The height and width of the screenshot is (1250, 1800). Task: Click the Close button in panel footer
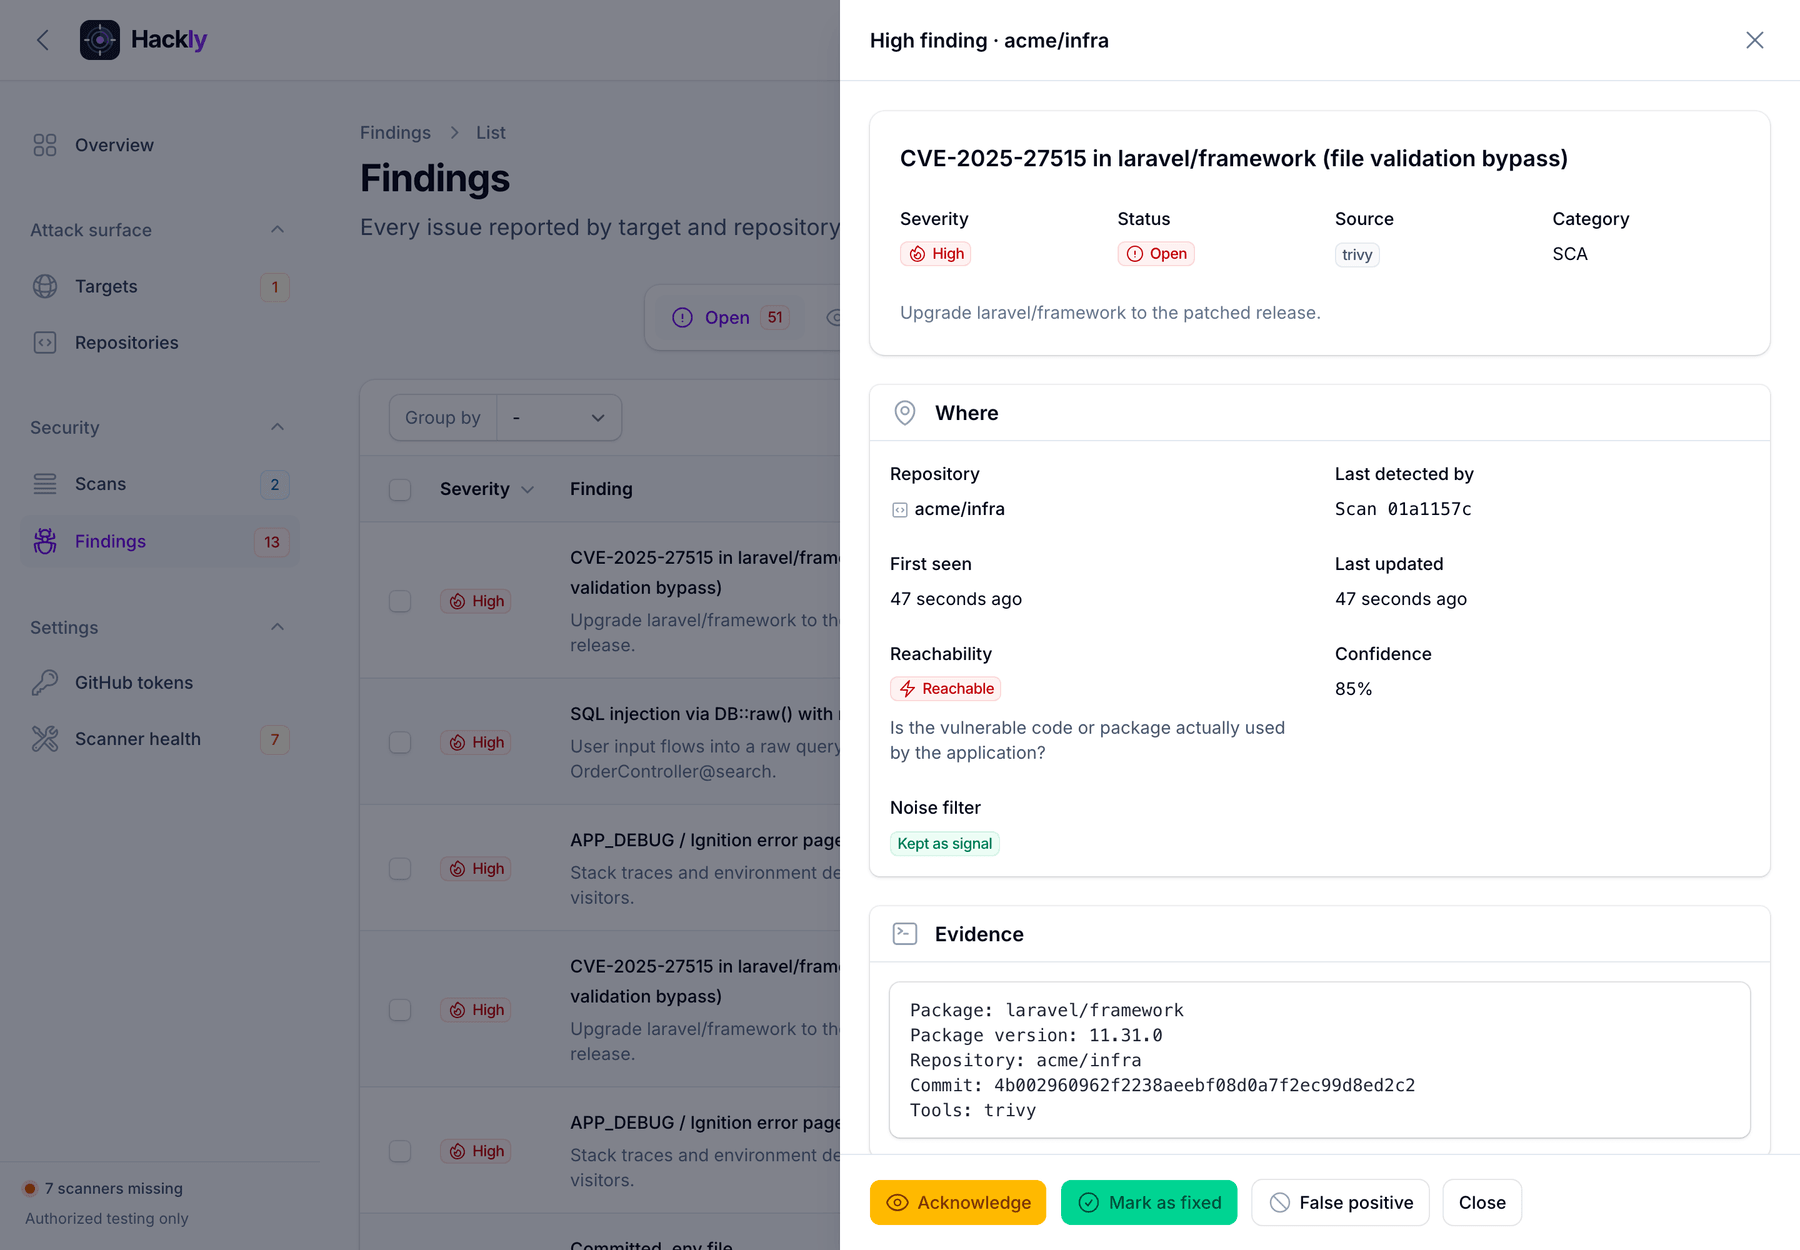(x=1482, y=1202)
